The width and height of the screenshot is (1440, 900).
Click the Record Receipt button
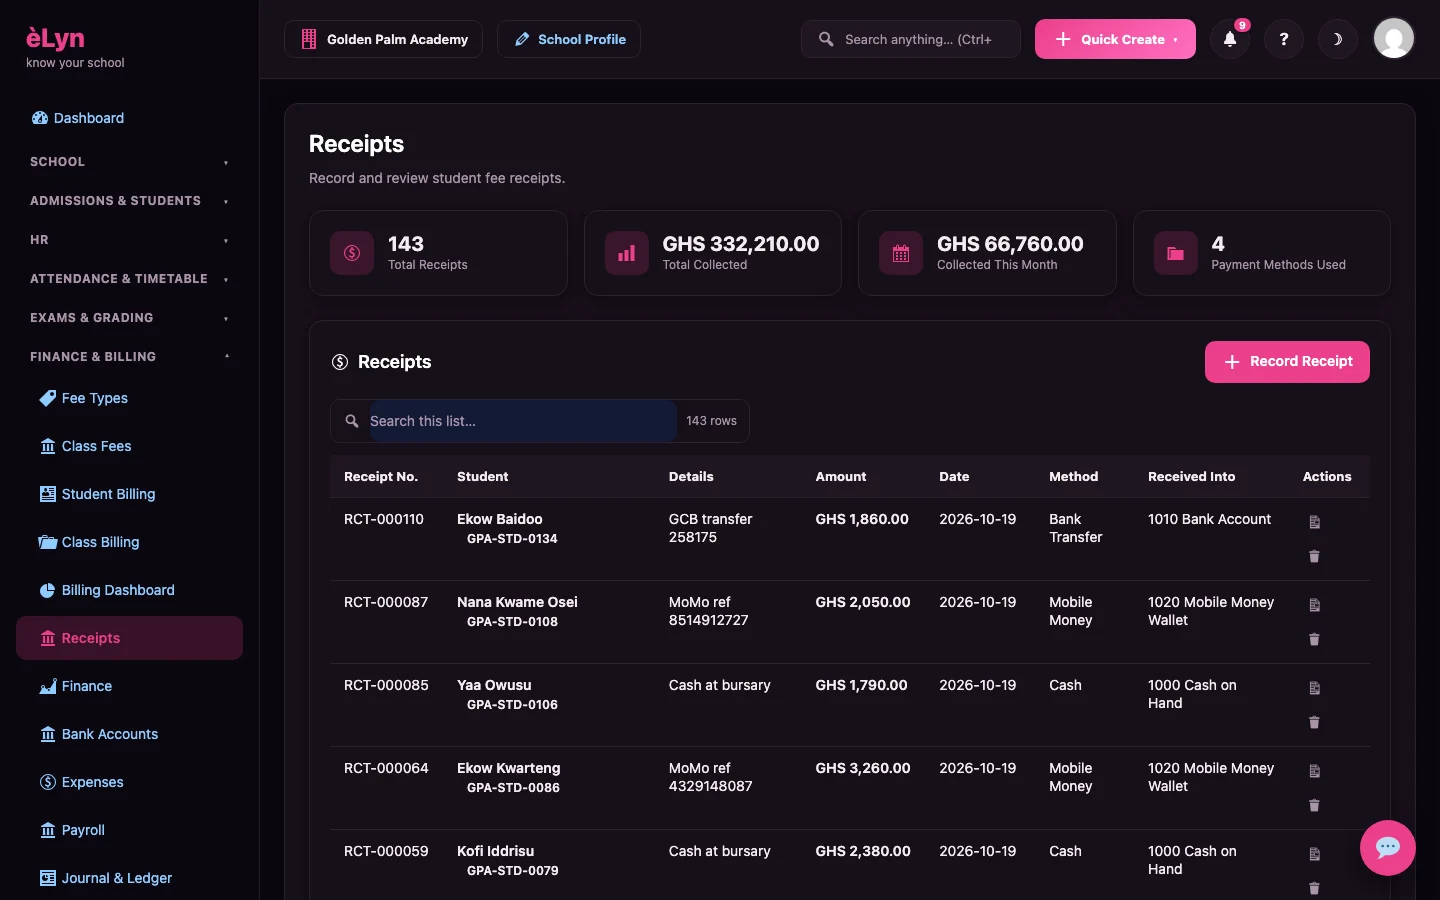coord(1287,362)
